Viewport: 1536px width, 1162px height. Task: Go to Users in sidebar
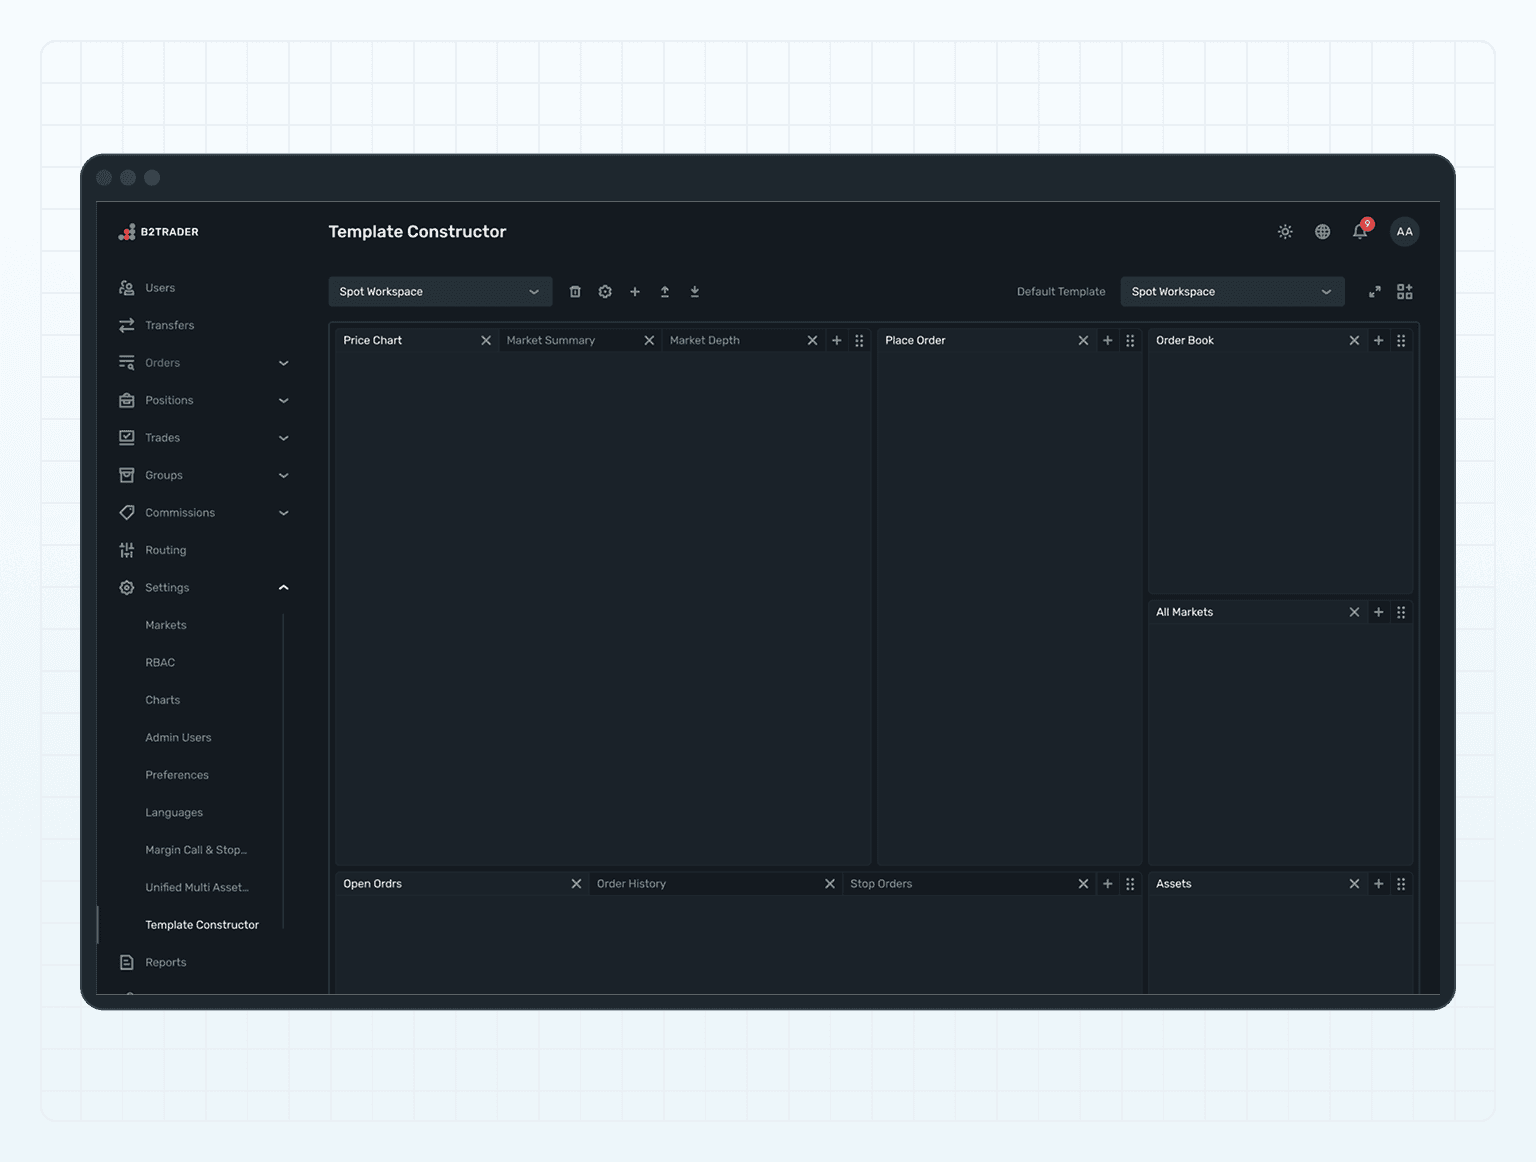[x=160, y=288]
